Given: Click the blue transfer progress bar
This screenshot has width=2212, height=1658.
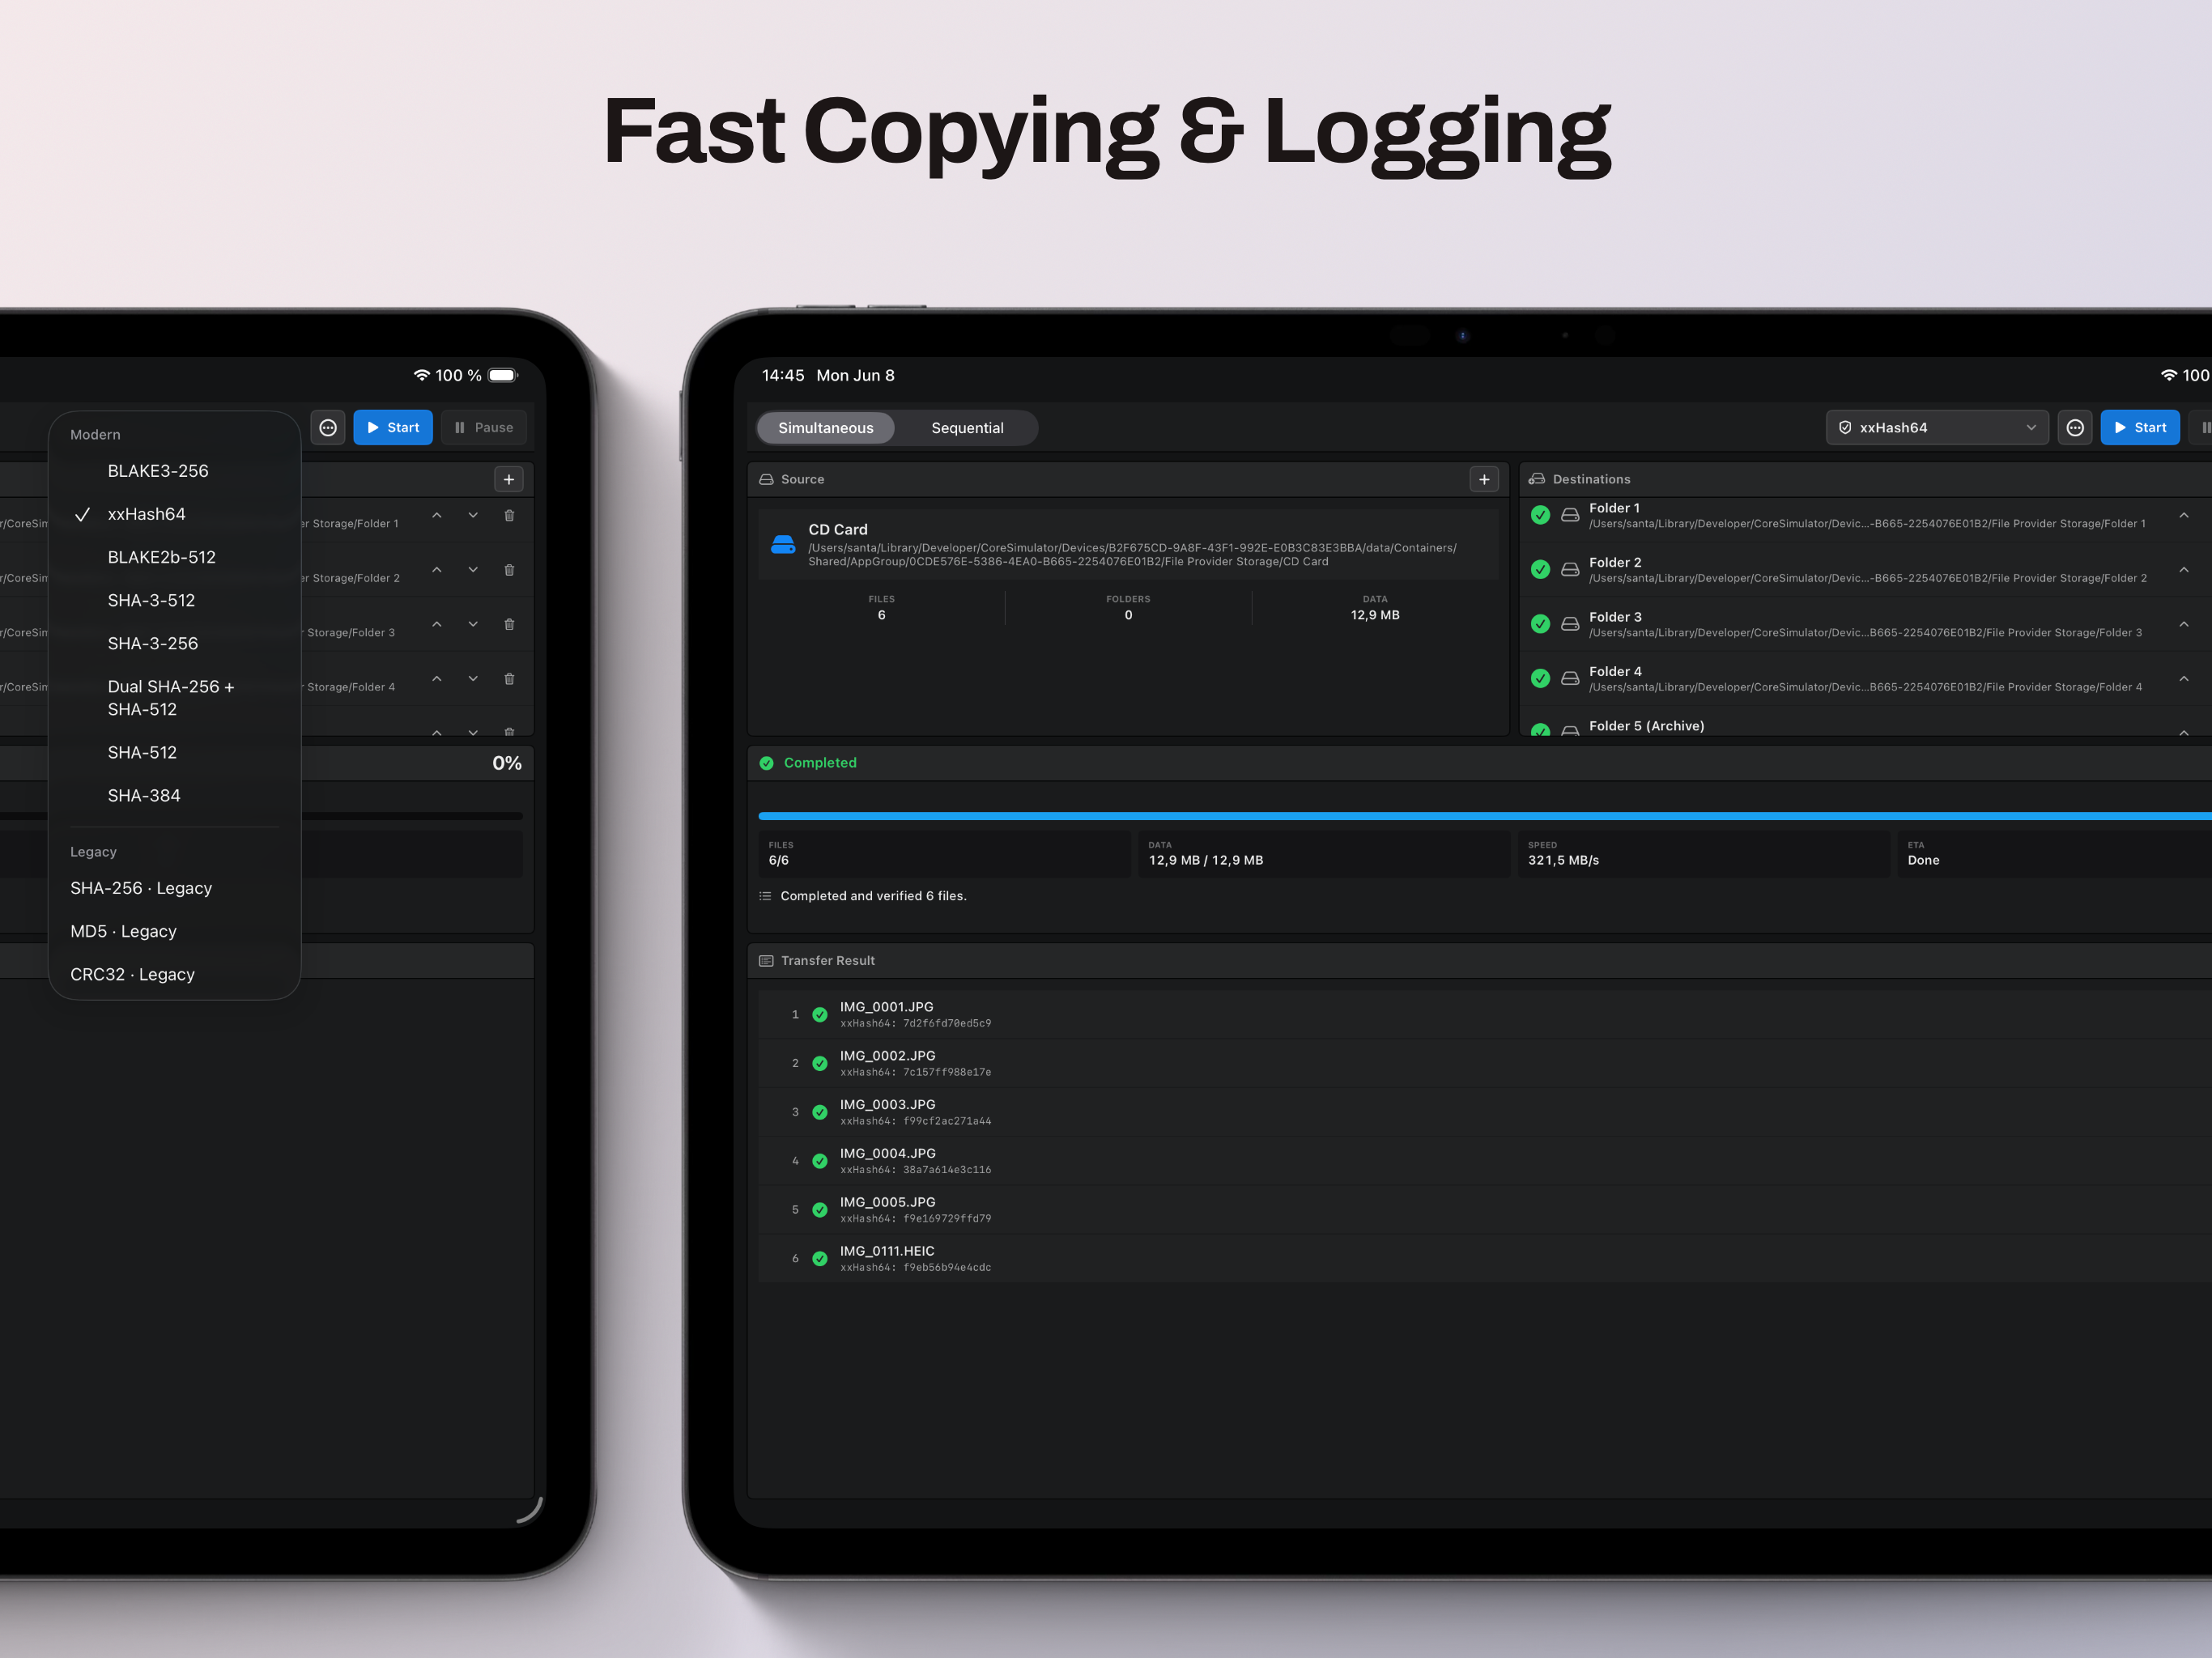Looking at the screenshot, I should 1485,817.
